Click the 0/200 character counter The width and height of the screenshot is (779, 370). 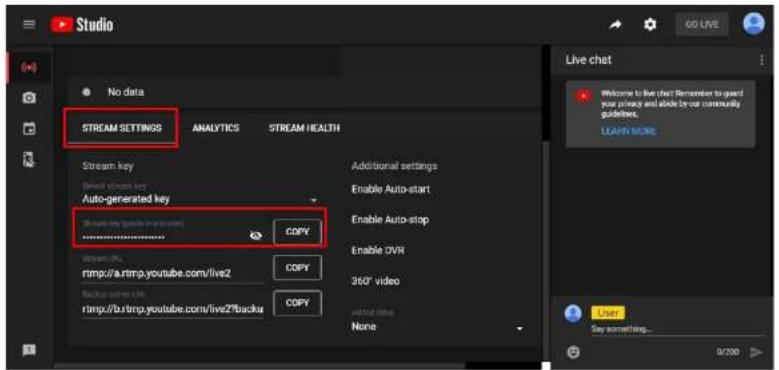[727, 352]
